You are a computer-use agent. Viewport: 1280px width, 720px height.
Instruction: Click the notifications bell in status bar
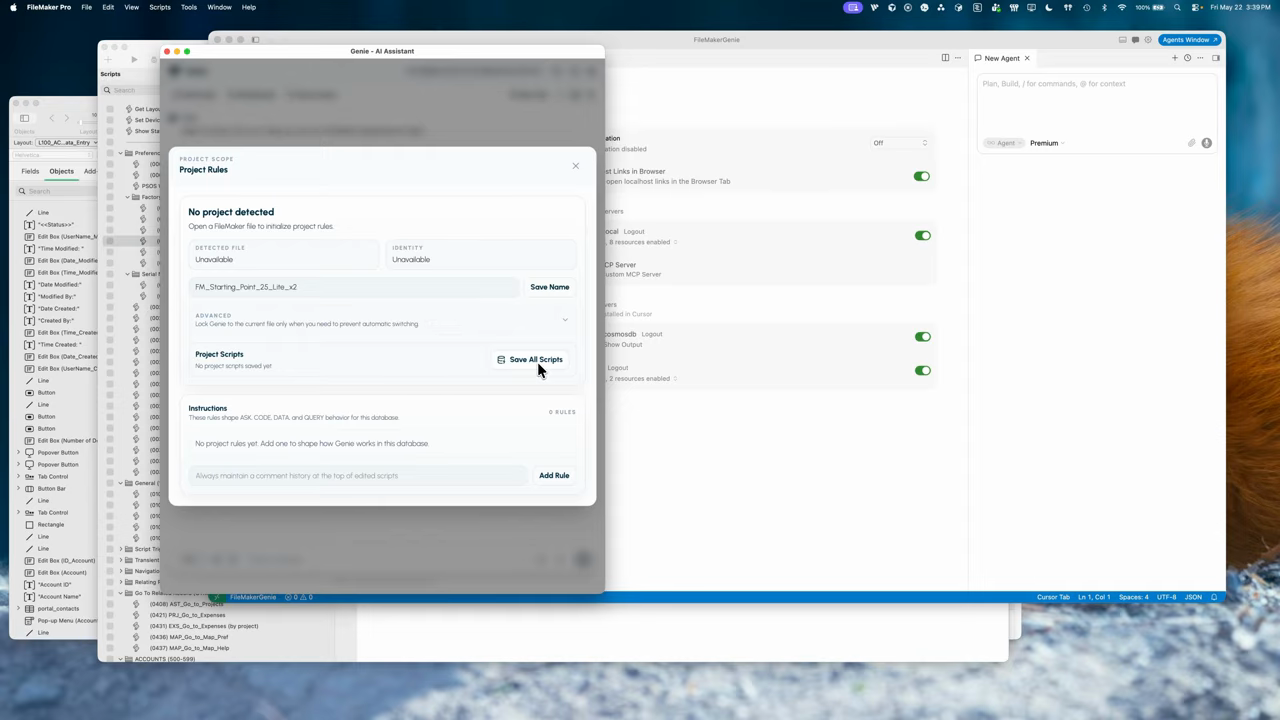point(1214,597)
